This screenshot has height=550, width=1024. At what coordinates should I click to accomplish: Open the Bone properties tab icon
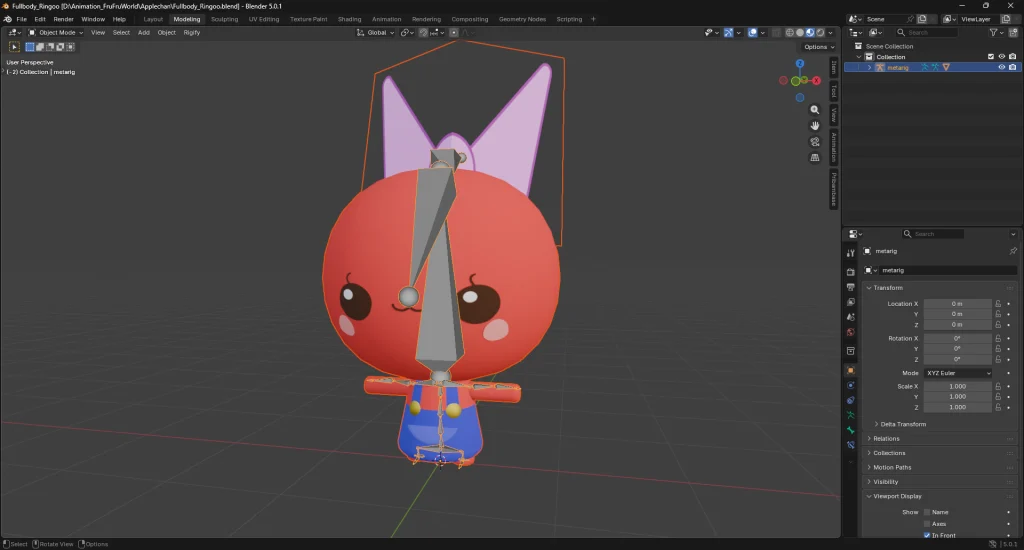tap(850, 430)
